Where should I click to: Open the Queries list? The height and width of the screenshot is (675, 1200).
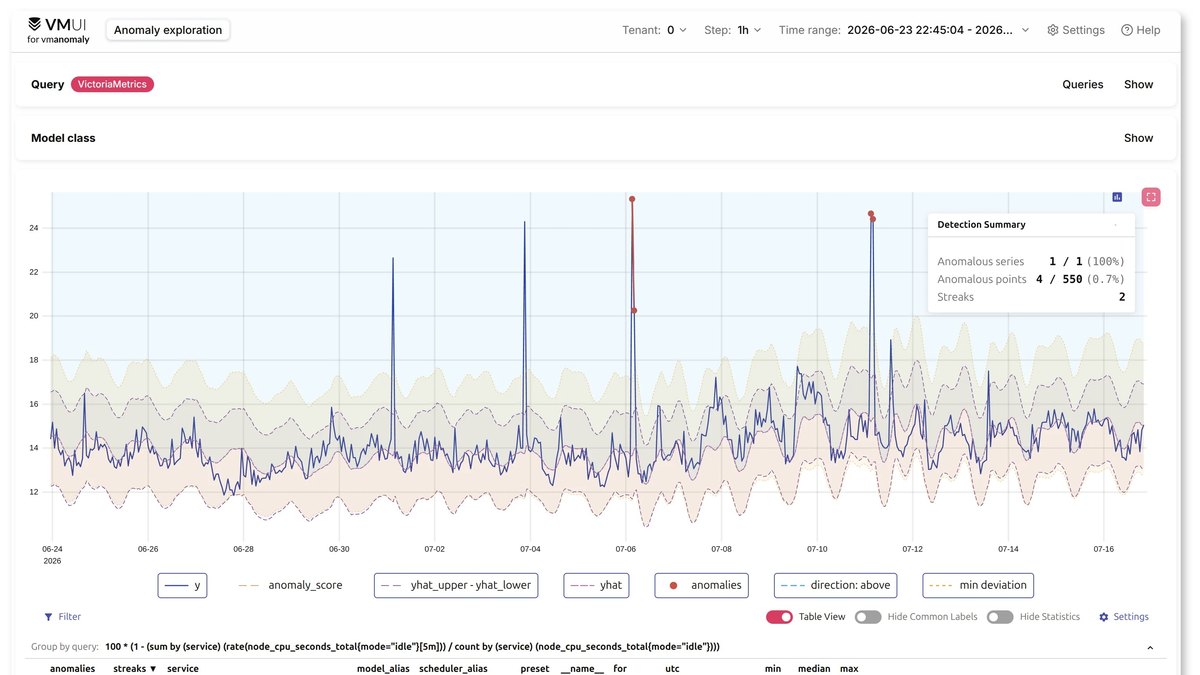[1083, 84]
